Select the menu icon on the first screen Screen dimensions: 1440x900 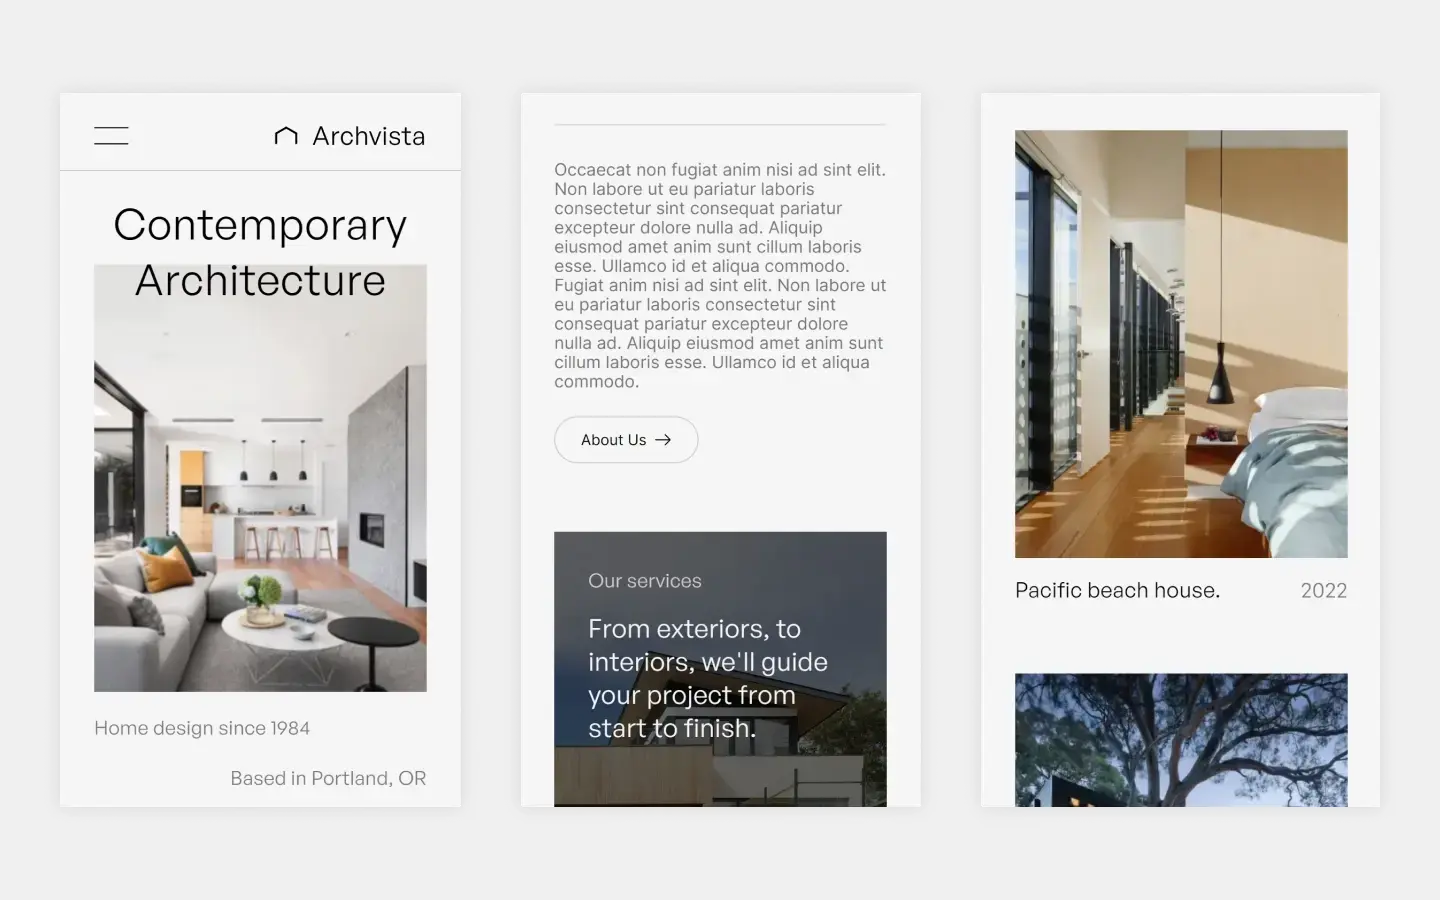coord(111,134)
